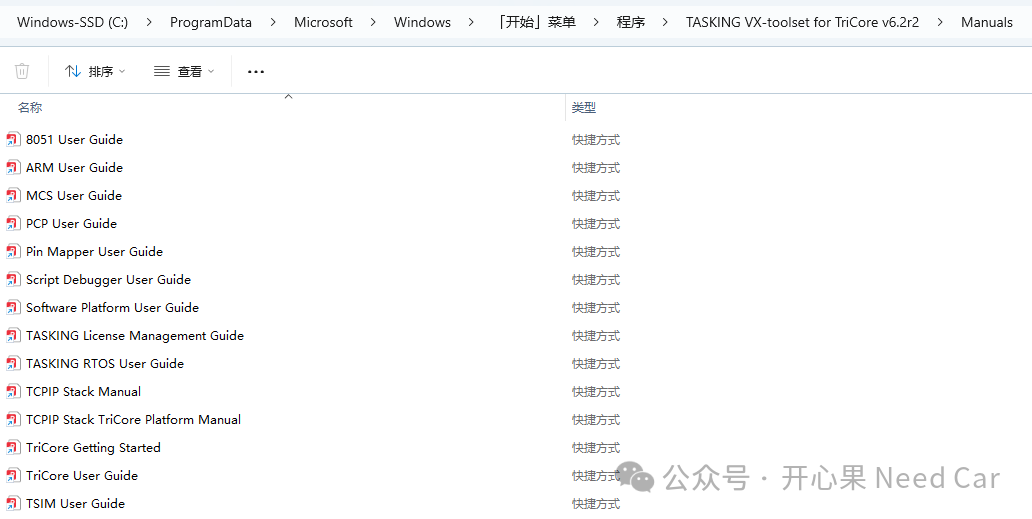The width and height of the screenshot is (1032, 519).
Task: Expand the chevron after 程序
Action: click(665, 22)
